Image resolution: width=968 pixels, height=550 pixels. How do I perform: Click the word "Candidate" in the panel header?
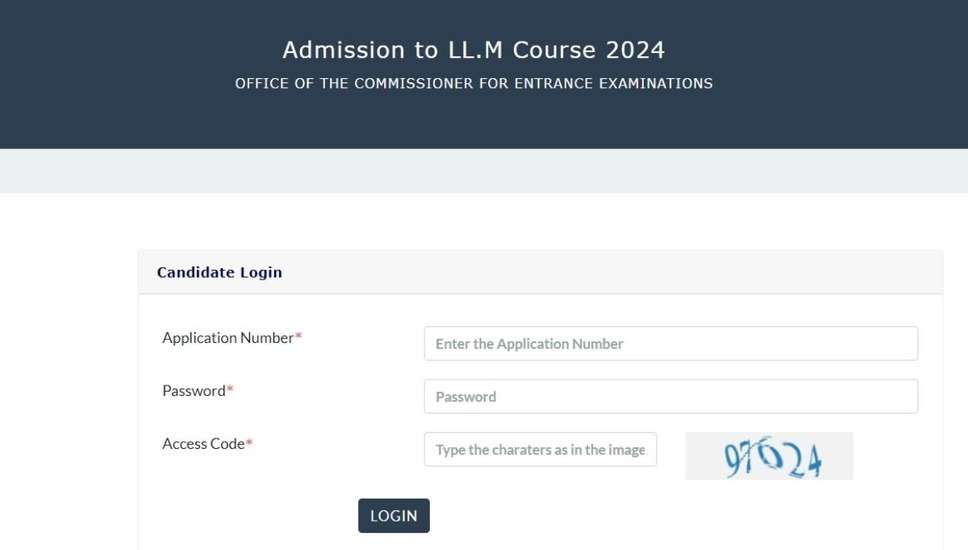[196, 272]
